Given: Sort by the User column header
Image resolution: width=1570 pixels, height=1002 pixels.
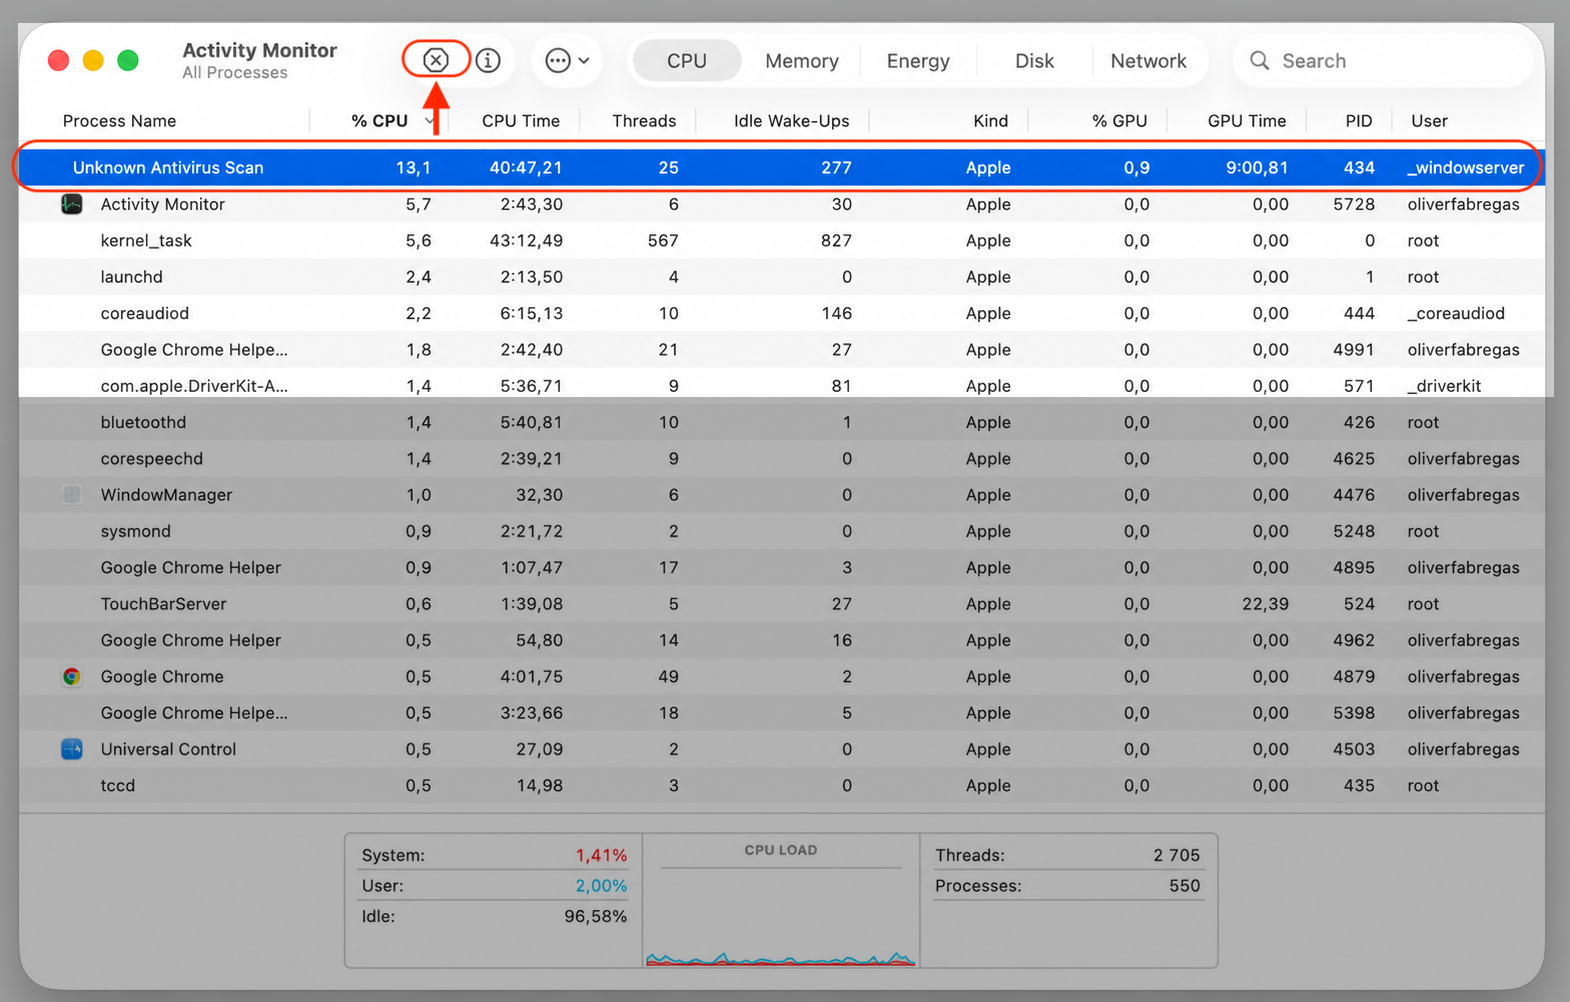Looking at the screenshot, I should click(1429, 121).
